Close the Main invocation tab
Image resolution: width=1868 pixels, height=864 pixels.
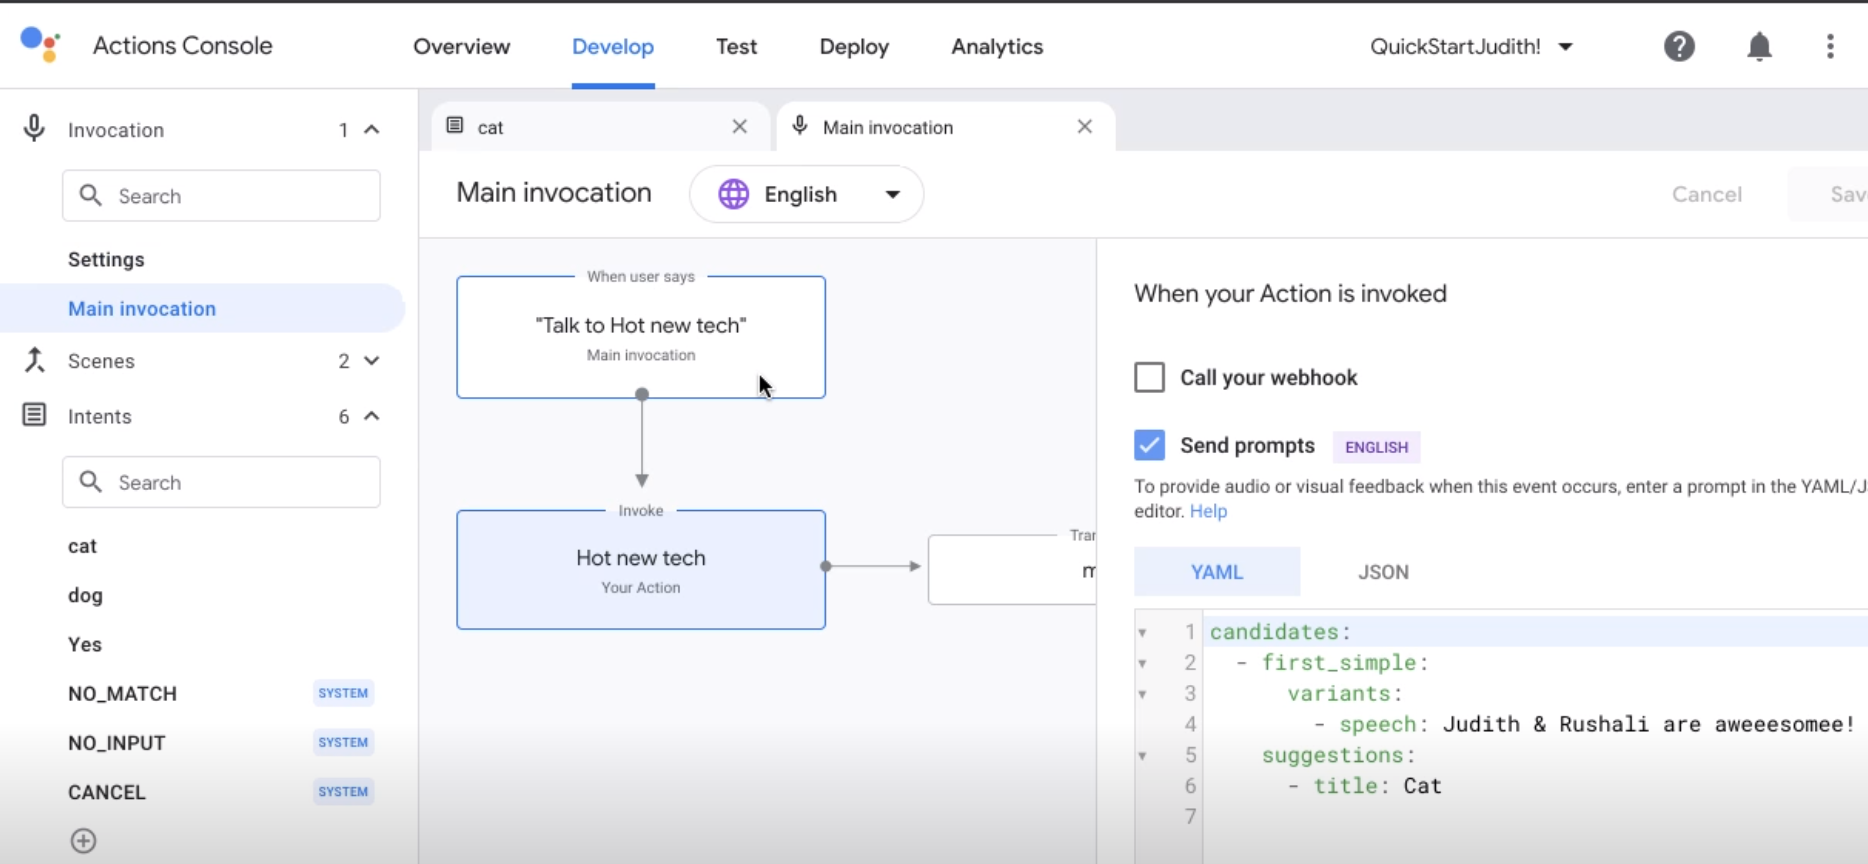pyautogui.click(x=1084, y=126)
